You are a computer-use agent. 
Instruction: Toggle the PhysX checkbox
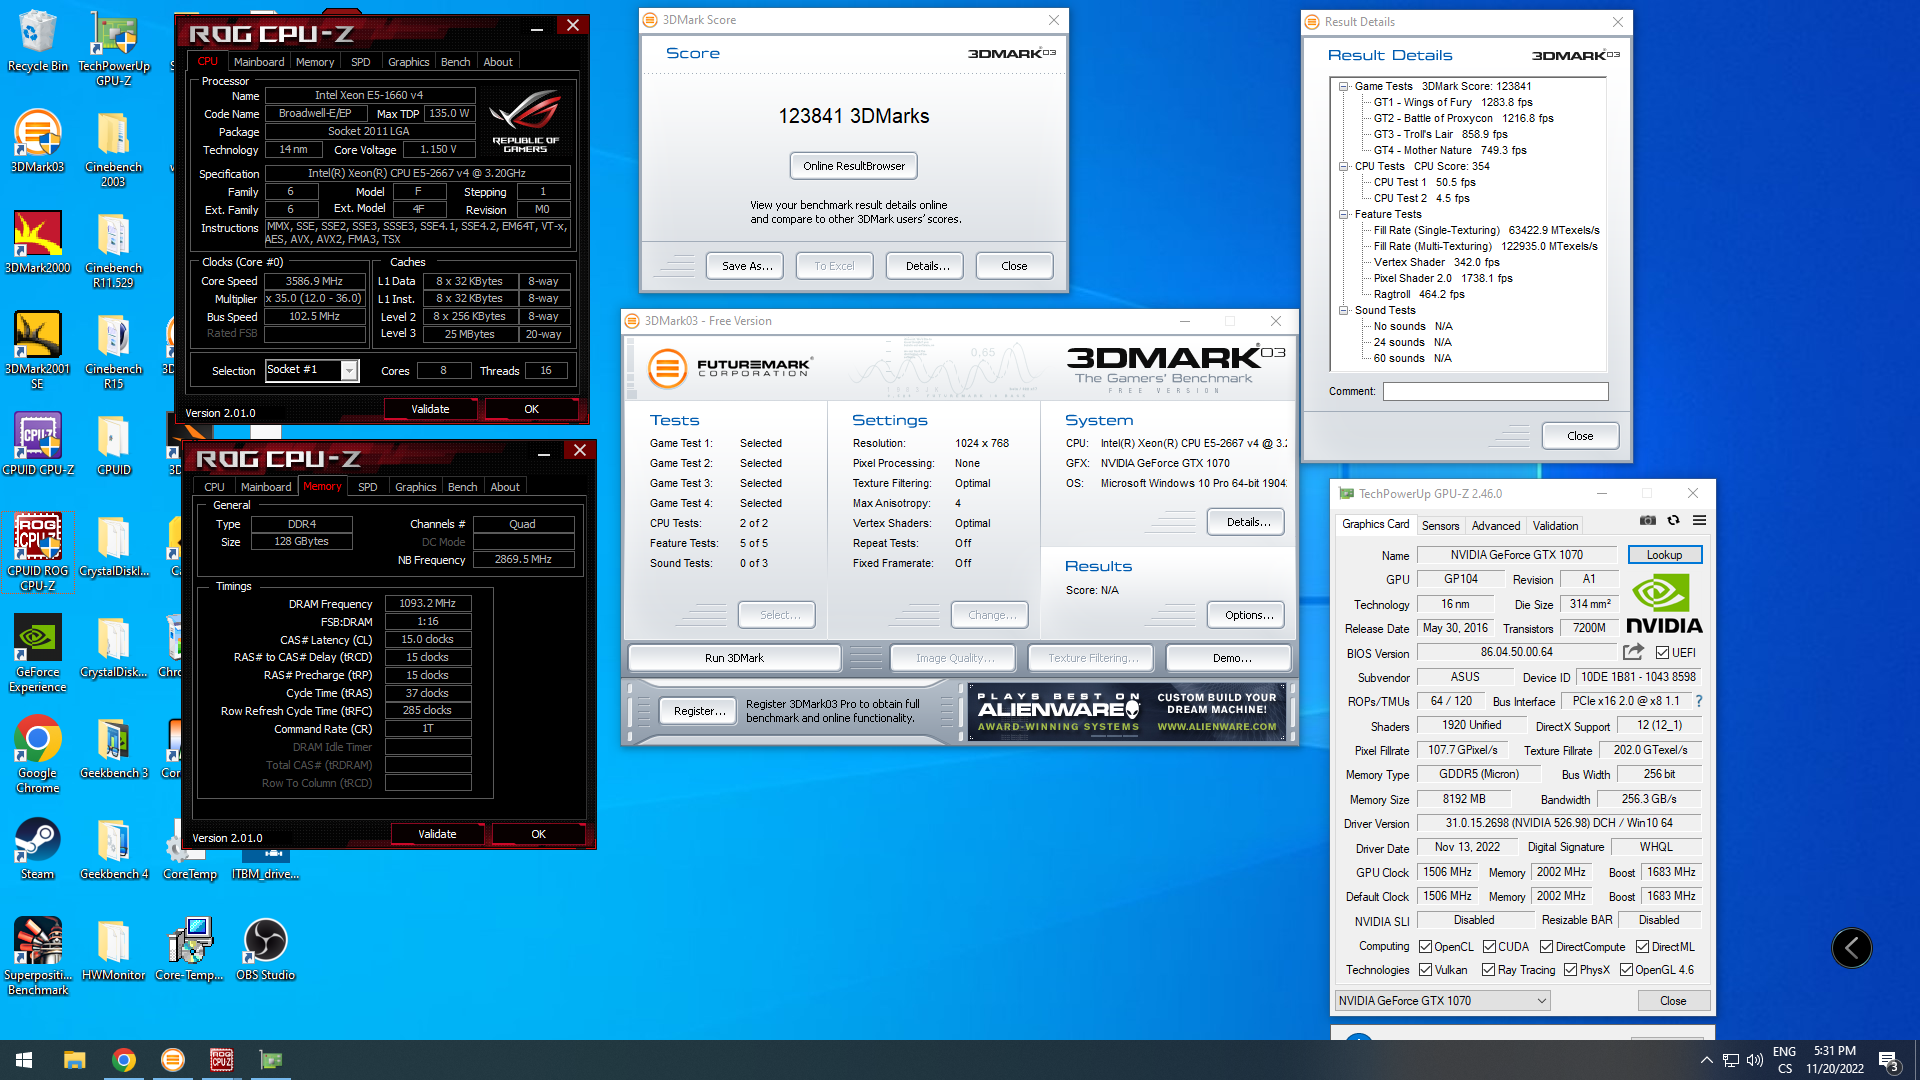click(x=1570, y=969)
